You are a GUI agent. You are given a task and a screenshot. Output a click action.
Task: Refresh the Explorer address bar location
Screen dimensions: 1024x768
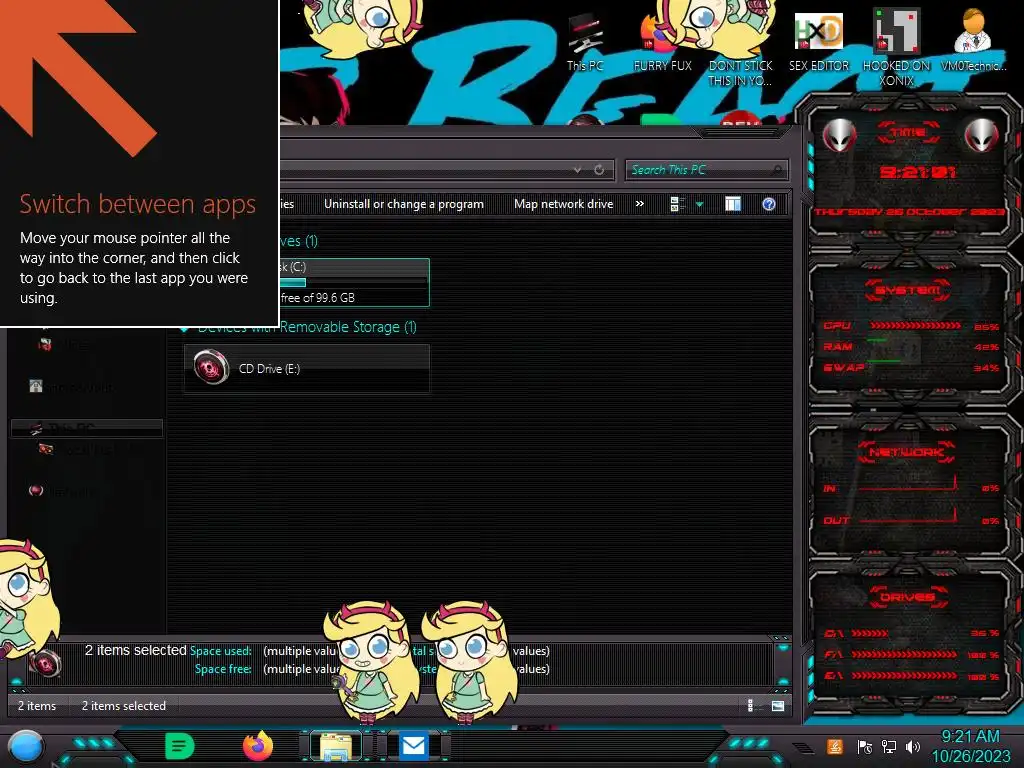click(599, 170)
